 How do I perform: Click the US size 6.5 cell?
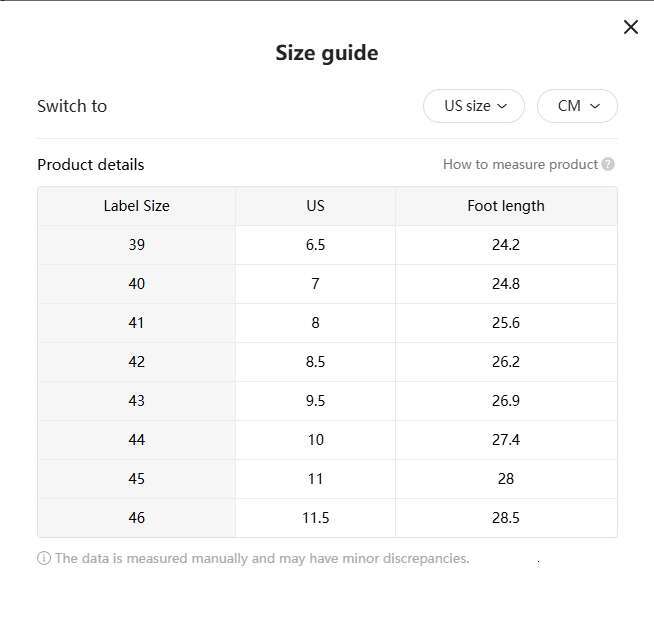315,245
